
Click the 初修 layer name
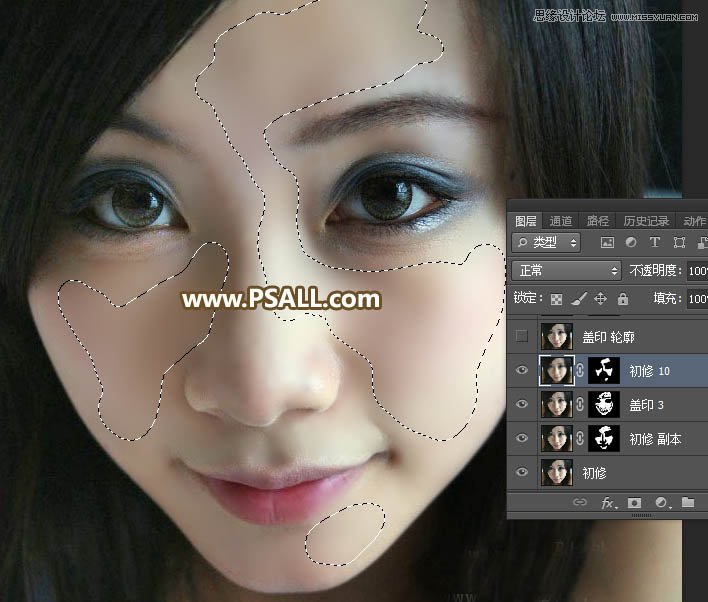(x=594, y=473)
